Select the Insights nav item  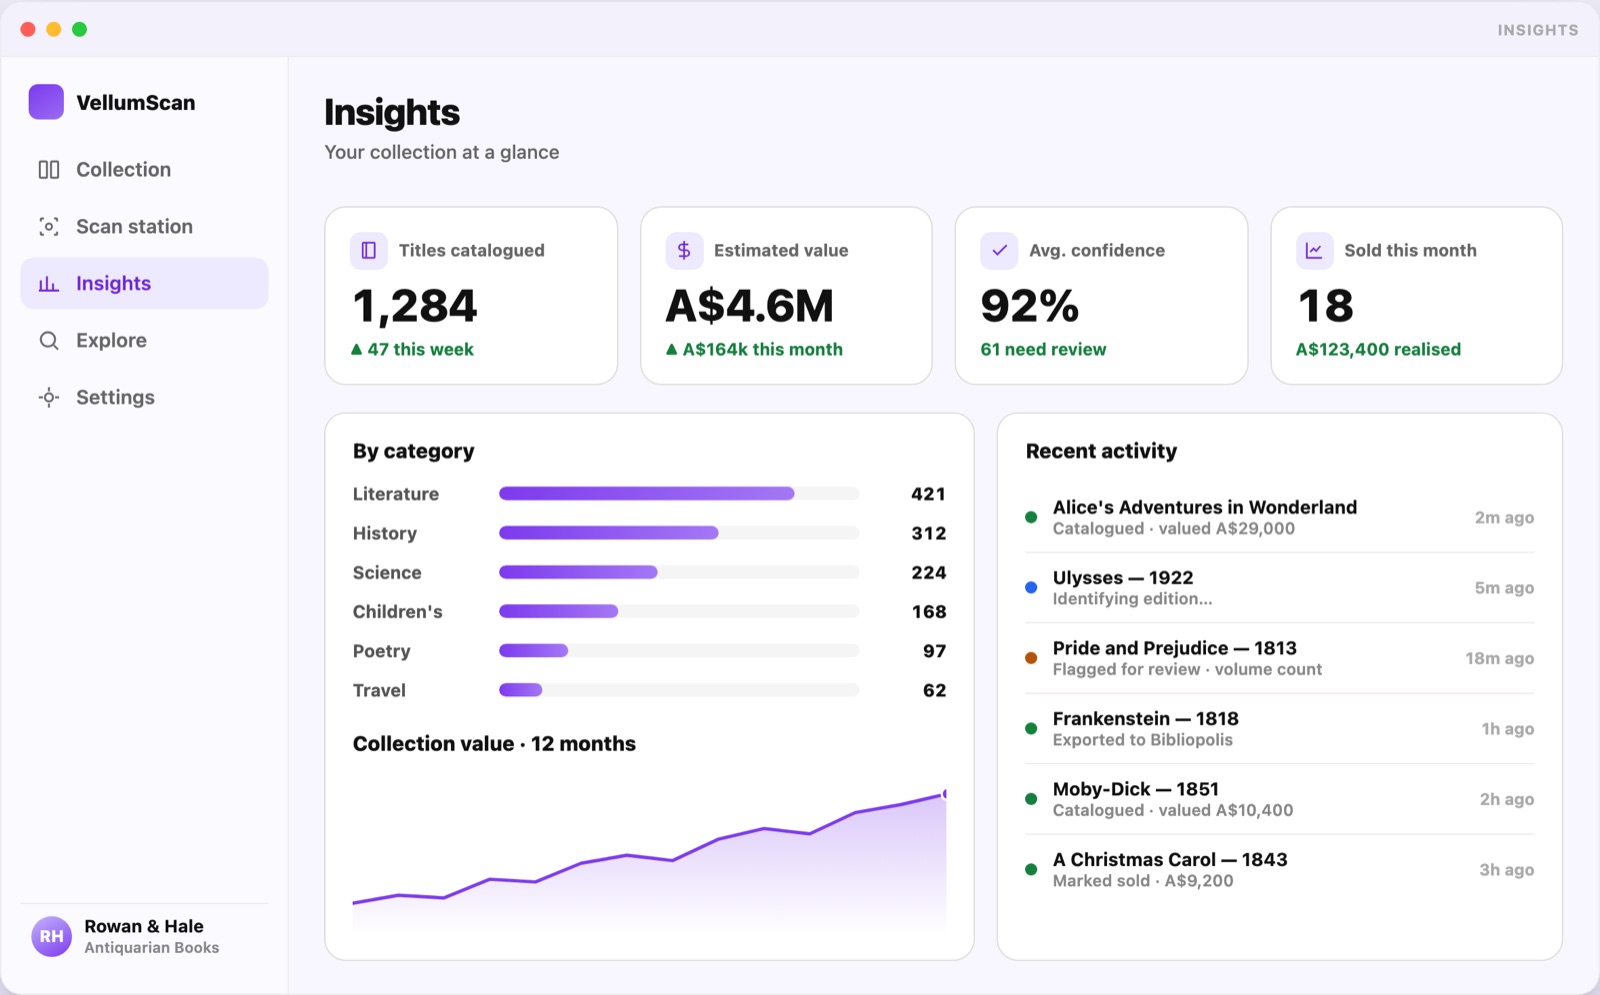144,283
